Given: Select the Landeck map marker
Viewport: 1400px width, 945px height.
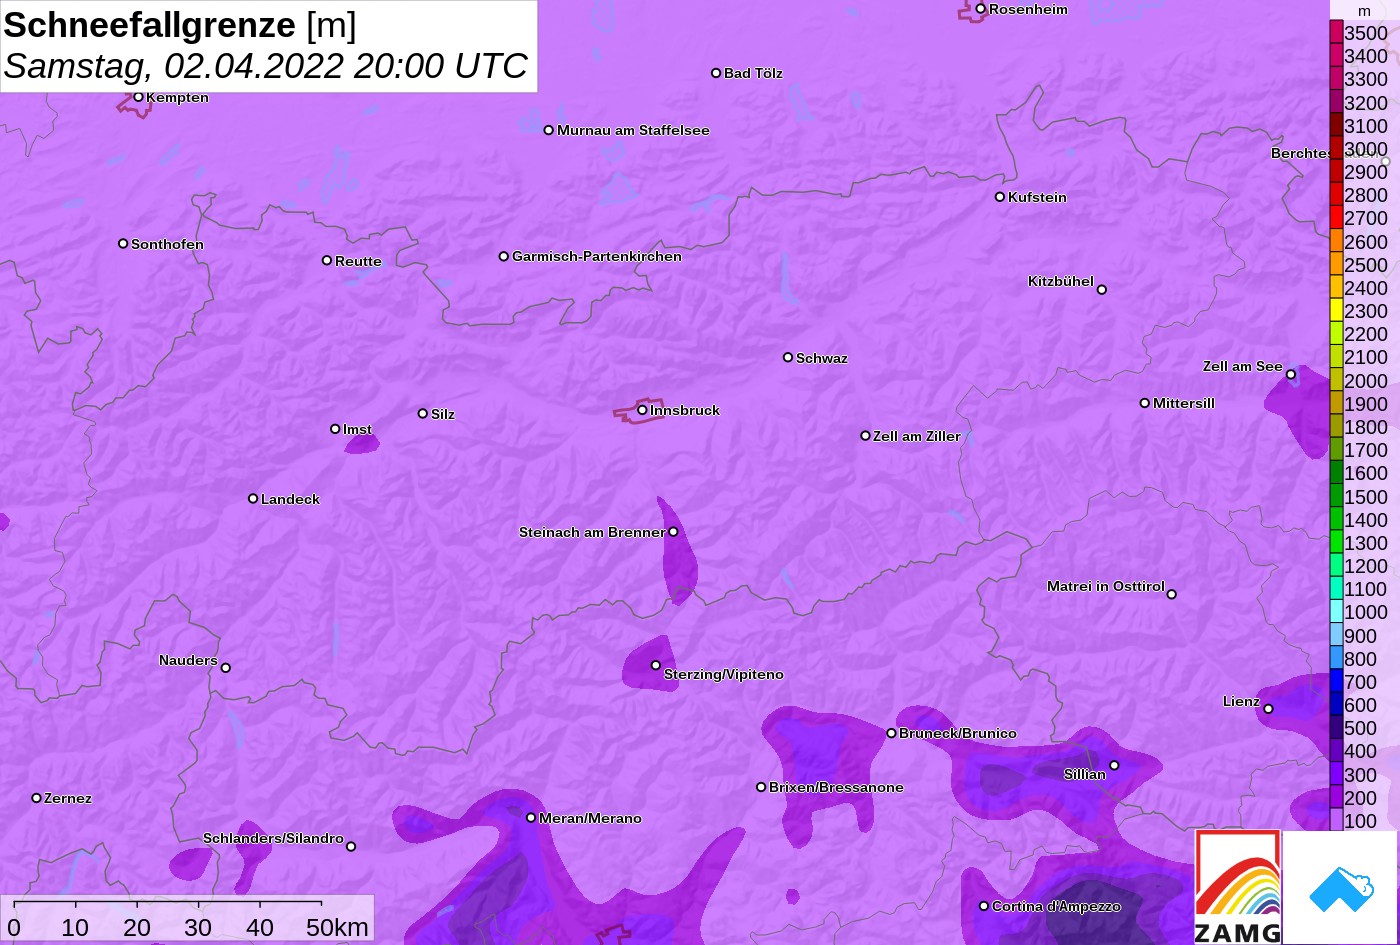Looking at the screenshot, I should [x=253, y=499].
